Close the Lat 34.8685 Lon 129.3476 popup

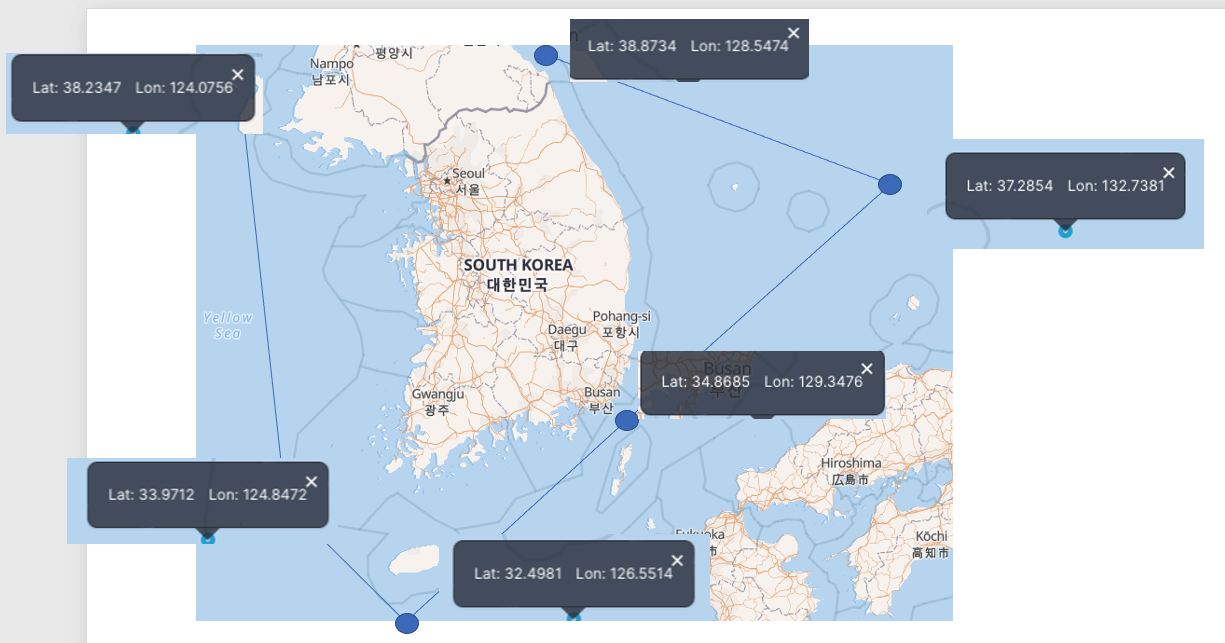click(x=867, y=369)
